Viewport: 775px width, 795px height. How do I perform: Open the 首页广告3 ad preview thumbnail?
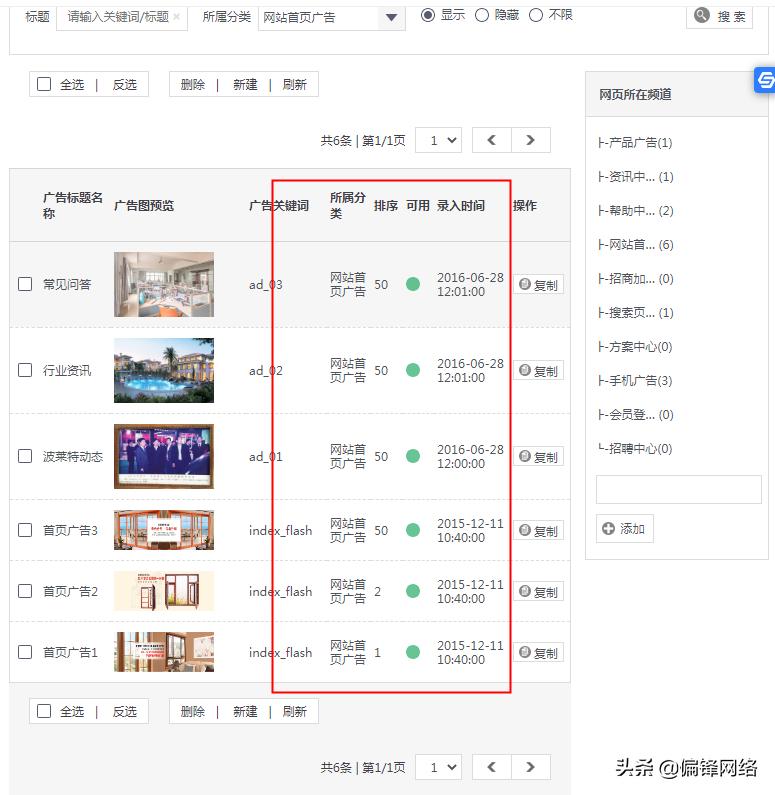[164, 530]
